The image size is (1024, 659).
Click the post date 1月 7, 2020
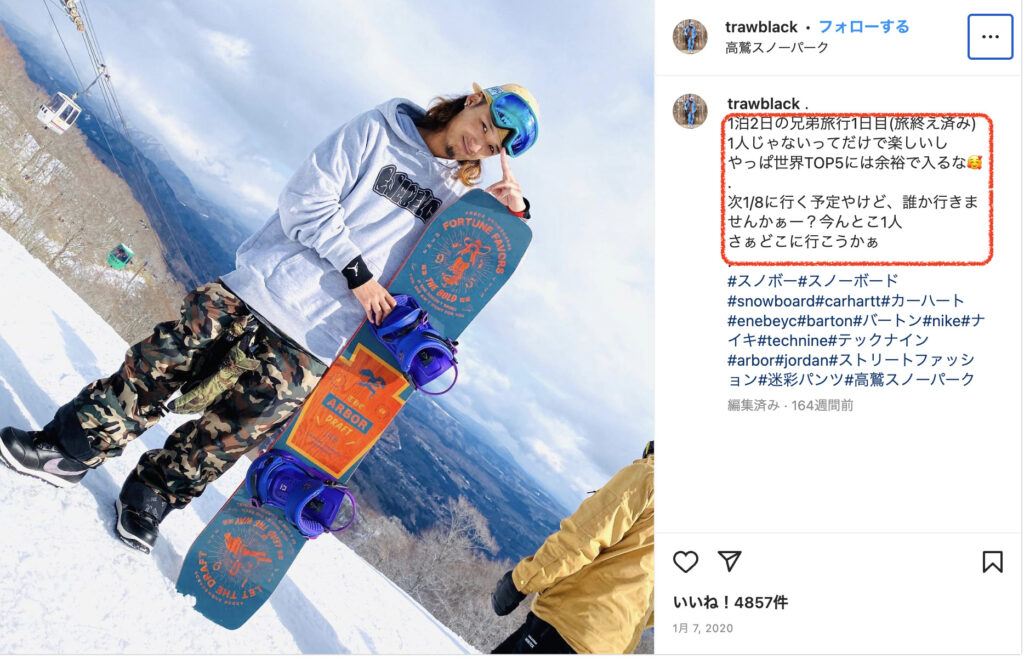pos(703,628)
